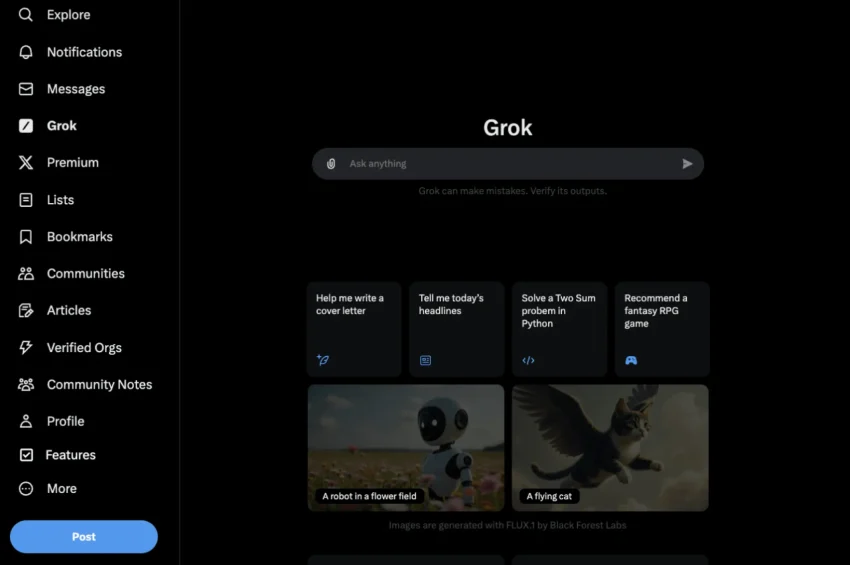Choose 'Help me write a cover letter' prompt
Screen dimensions: 850x565
(x=354, y=329)
